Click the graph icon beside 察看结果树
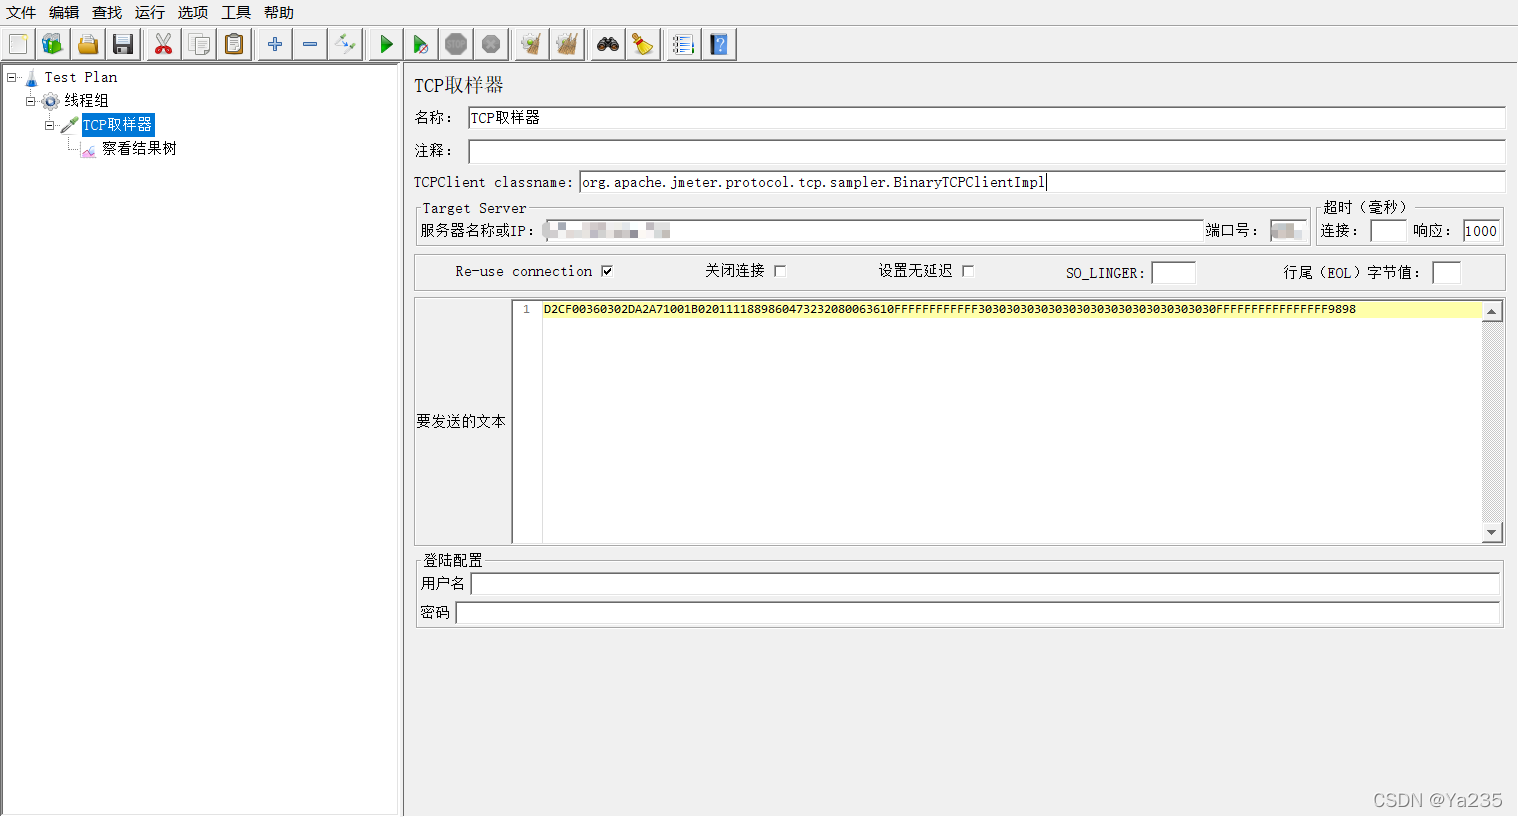This screenshot has width=1518, height=817. click(89, 149)
